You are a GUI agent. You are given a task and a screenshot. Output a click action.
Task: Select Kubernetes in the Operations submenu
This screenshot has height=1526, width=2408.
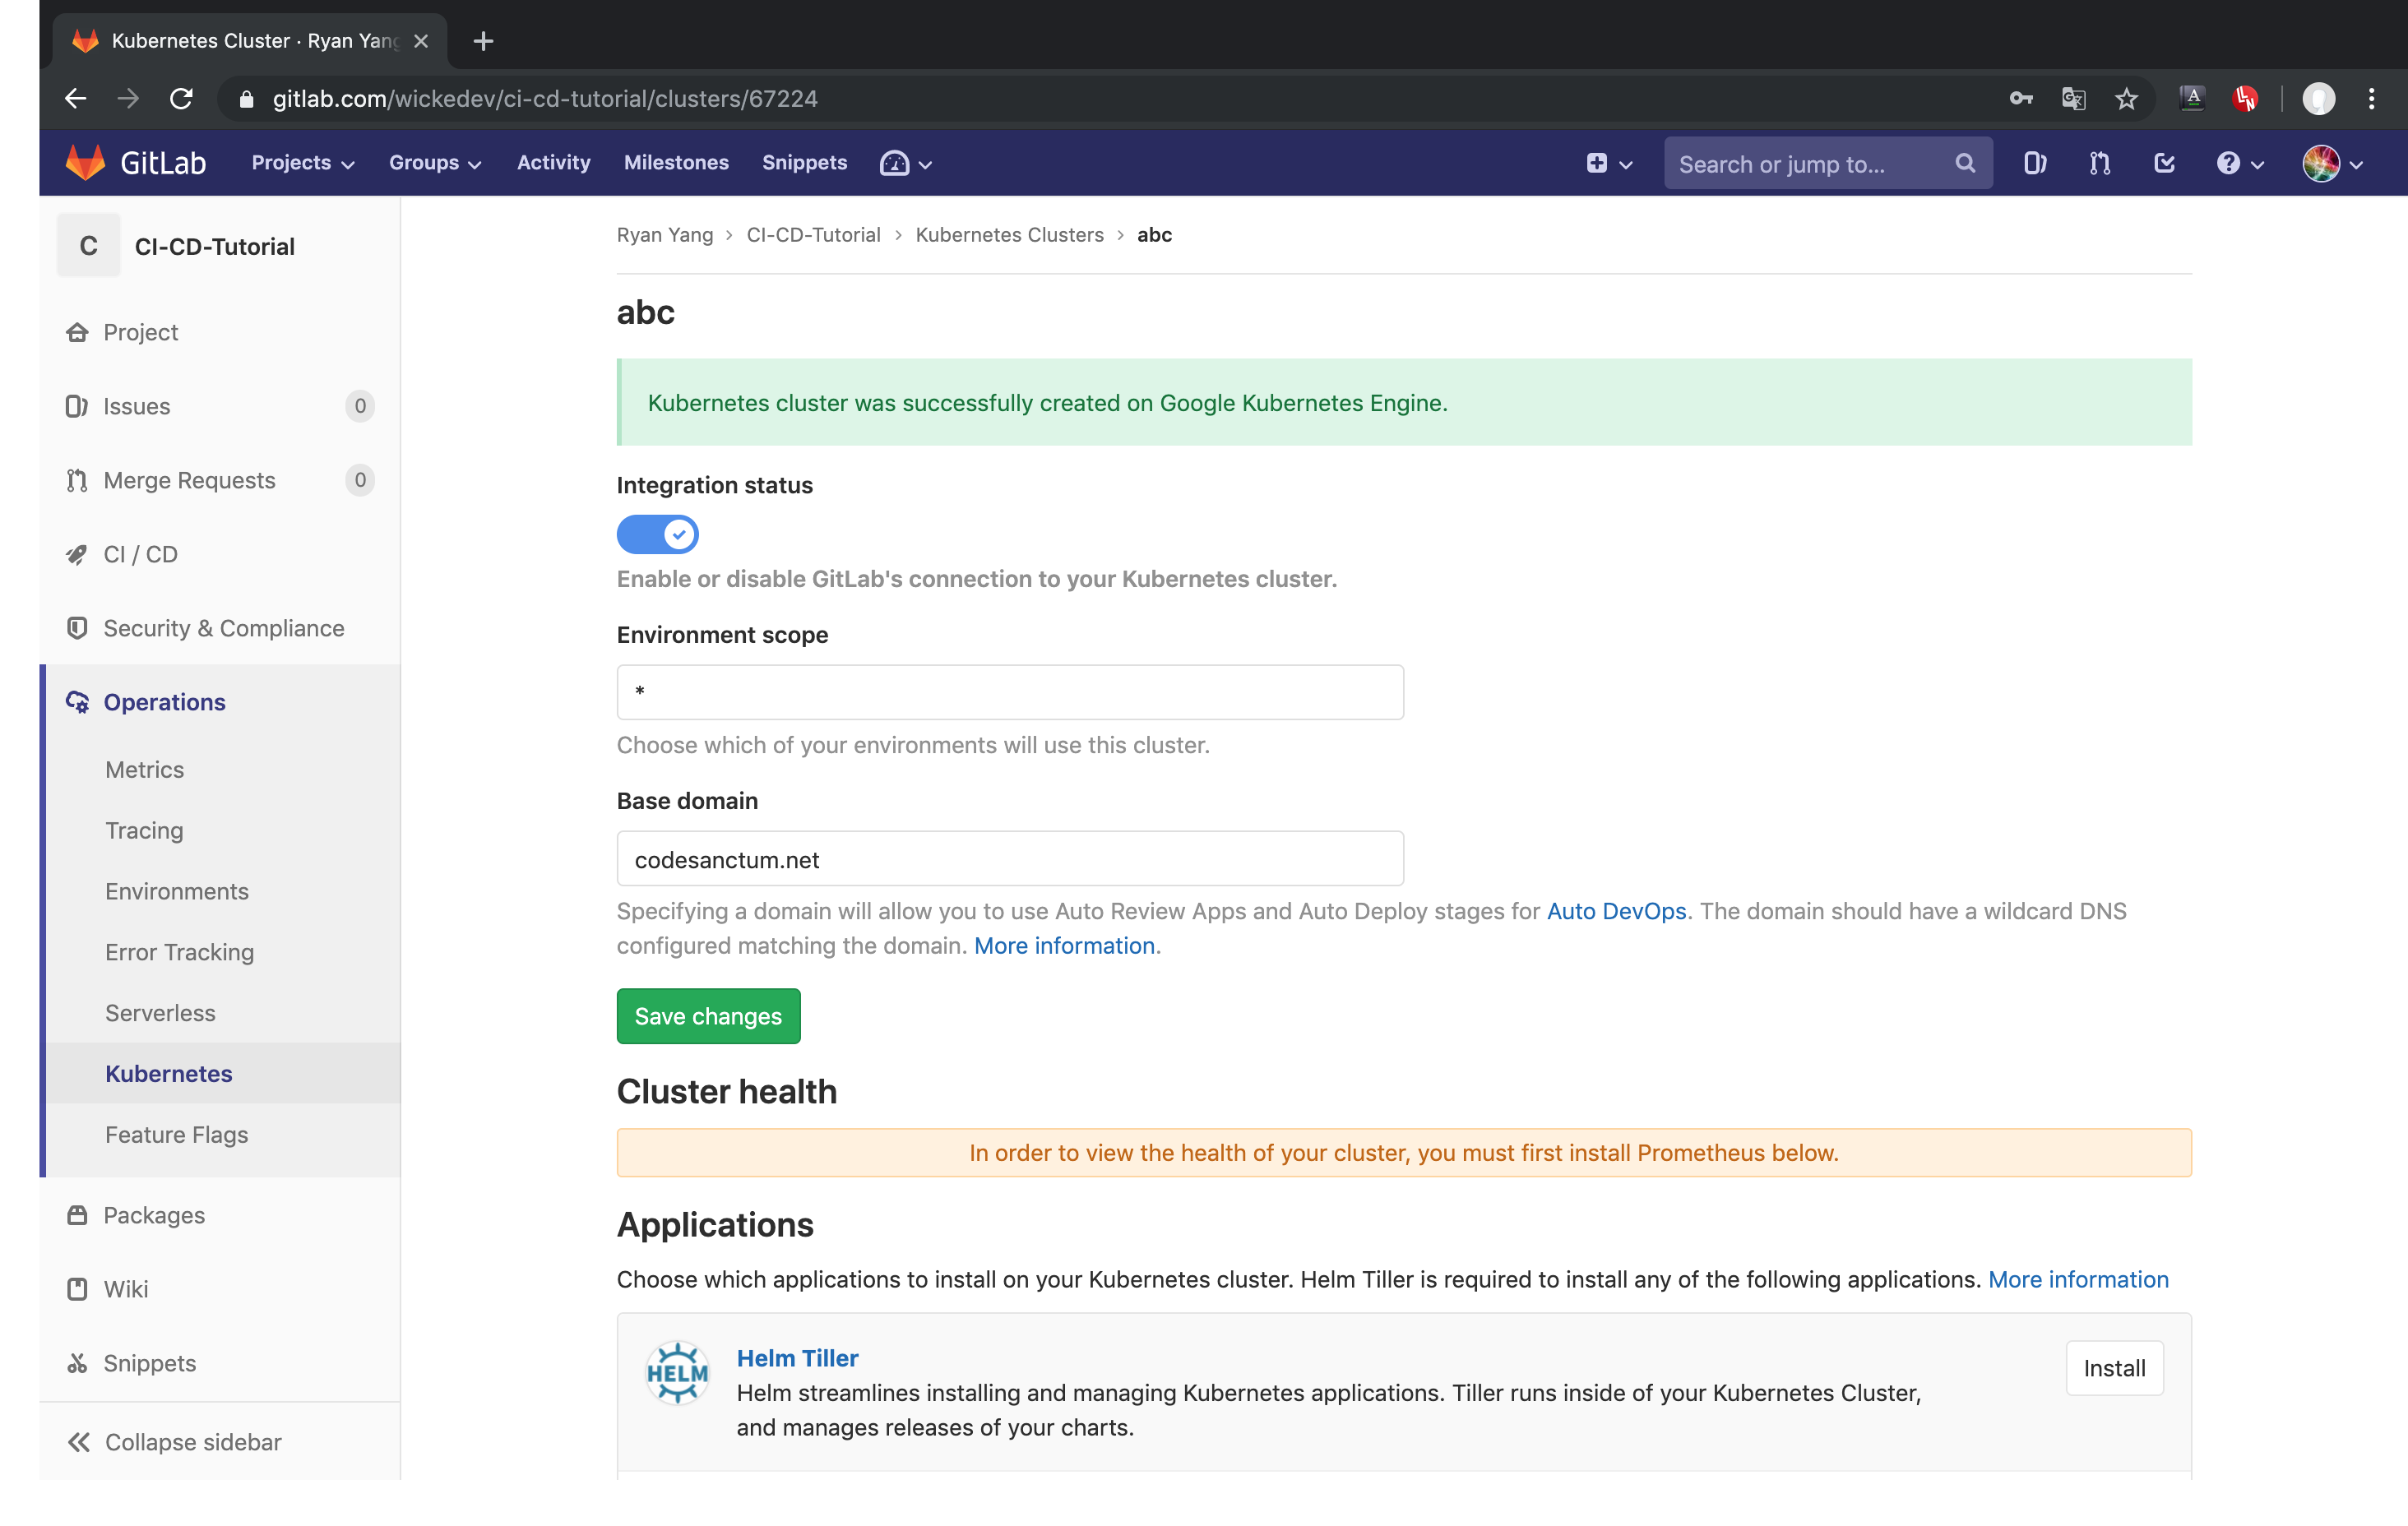168,1073
